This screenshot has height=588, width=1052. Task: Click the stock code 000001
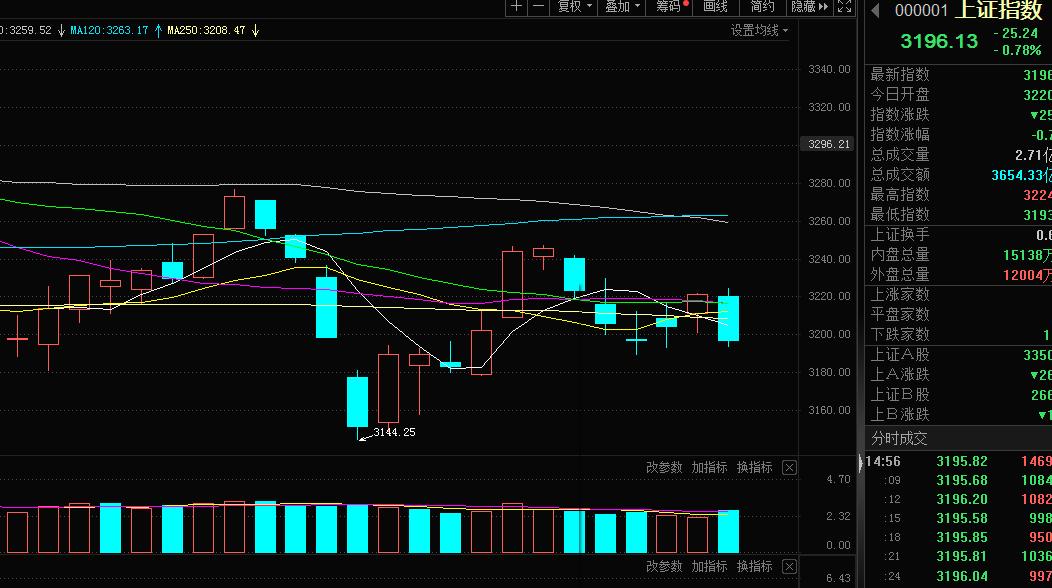tap(921, 10)
